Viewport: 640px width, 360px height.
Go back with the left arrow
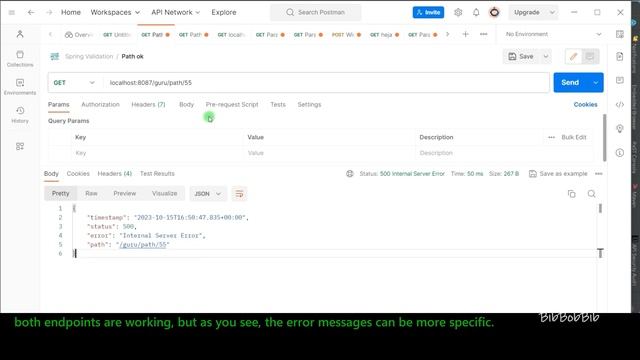31,13
